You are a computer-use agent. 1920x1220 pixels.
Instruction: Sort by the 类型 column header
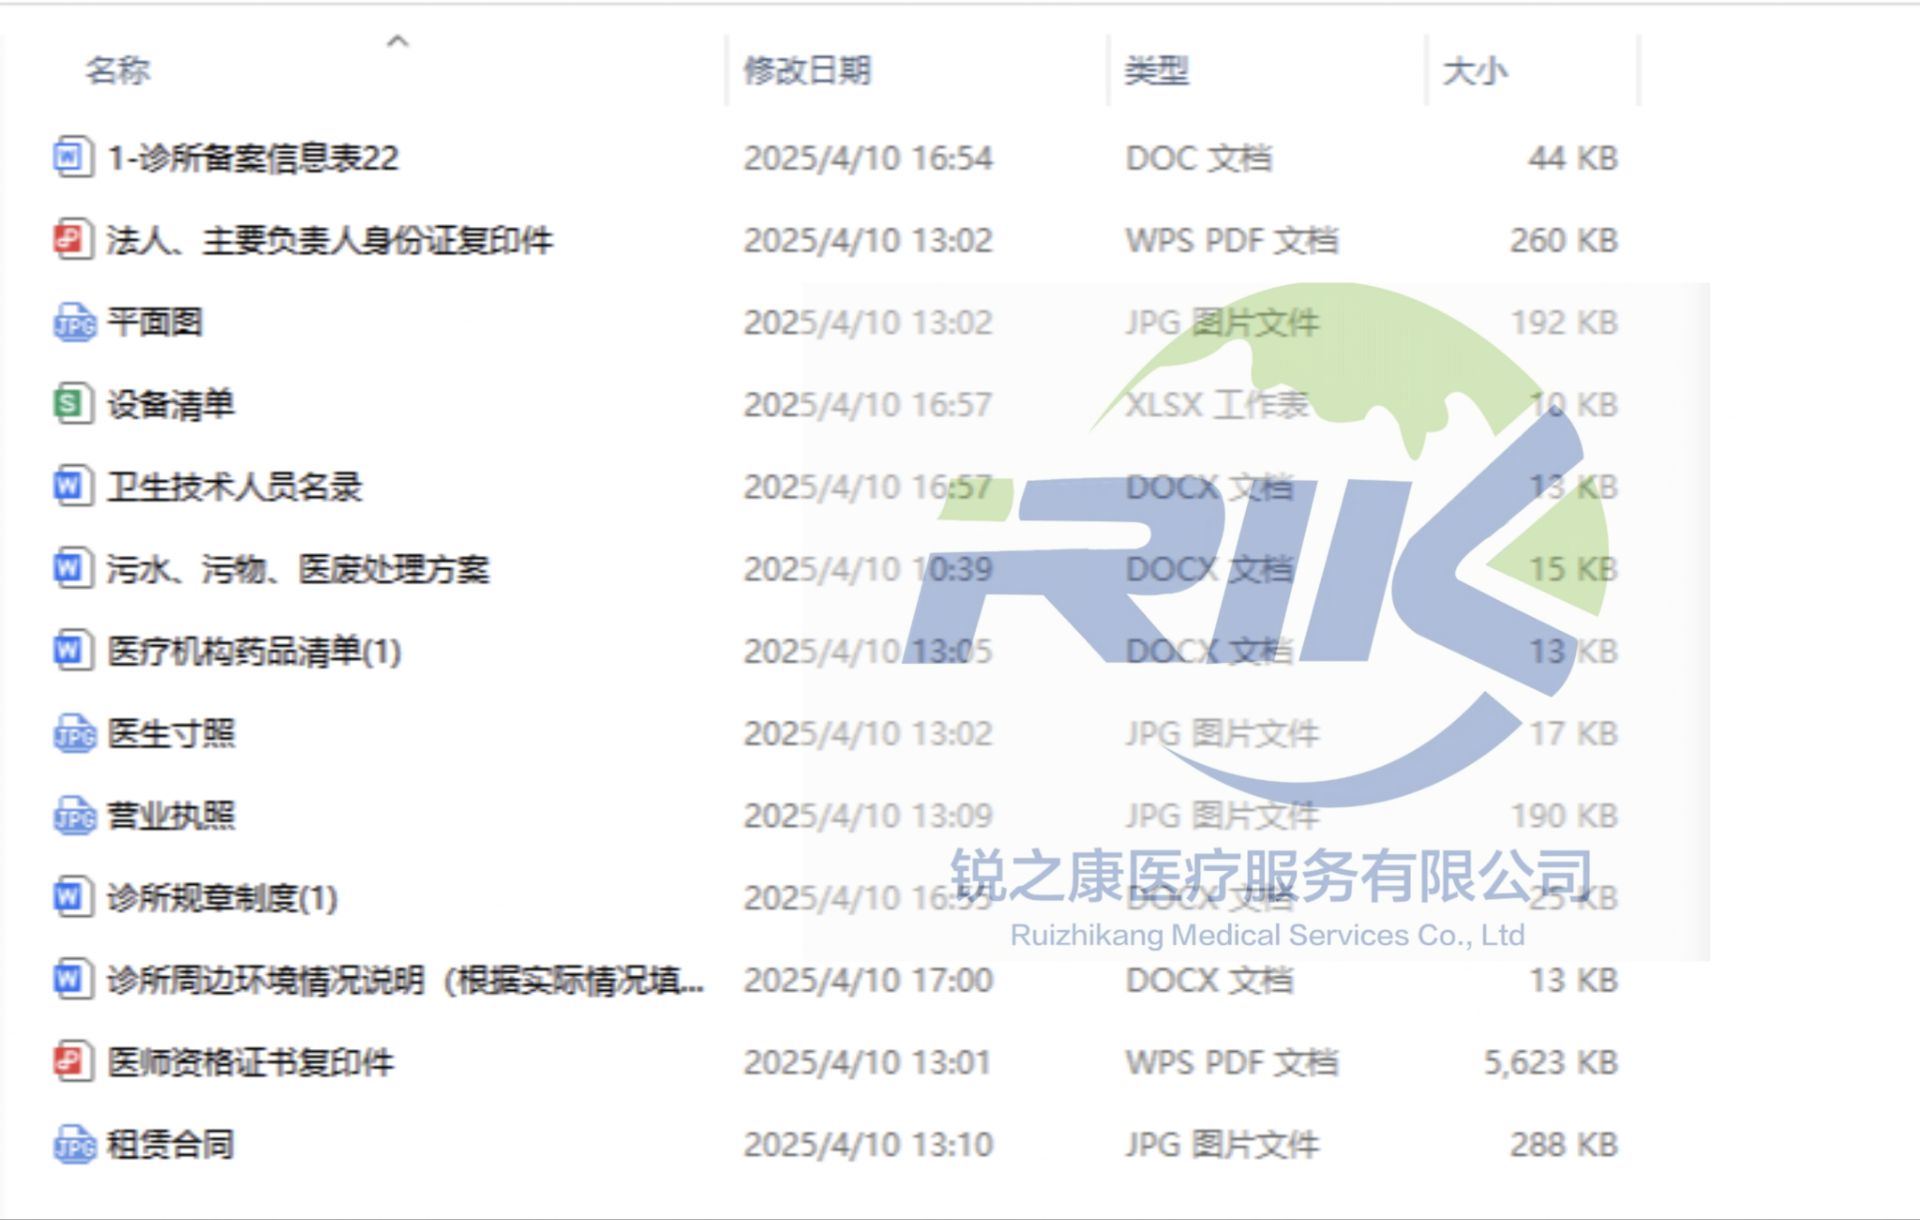click(x=1157, y=70)
